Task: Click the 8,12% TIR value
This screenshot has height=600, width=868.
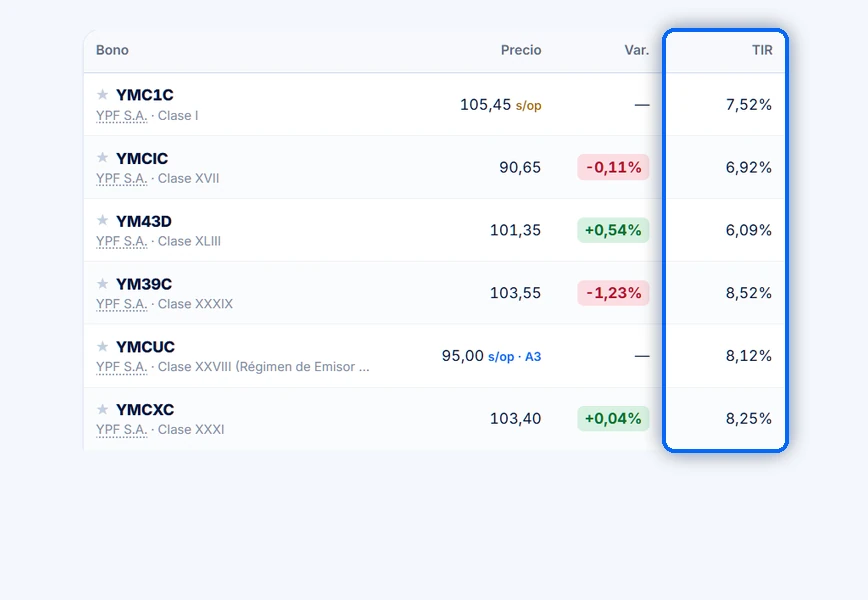Action: [x=748, y=356]
